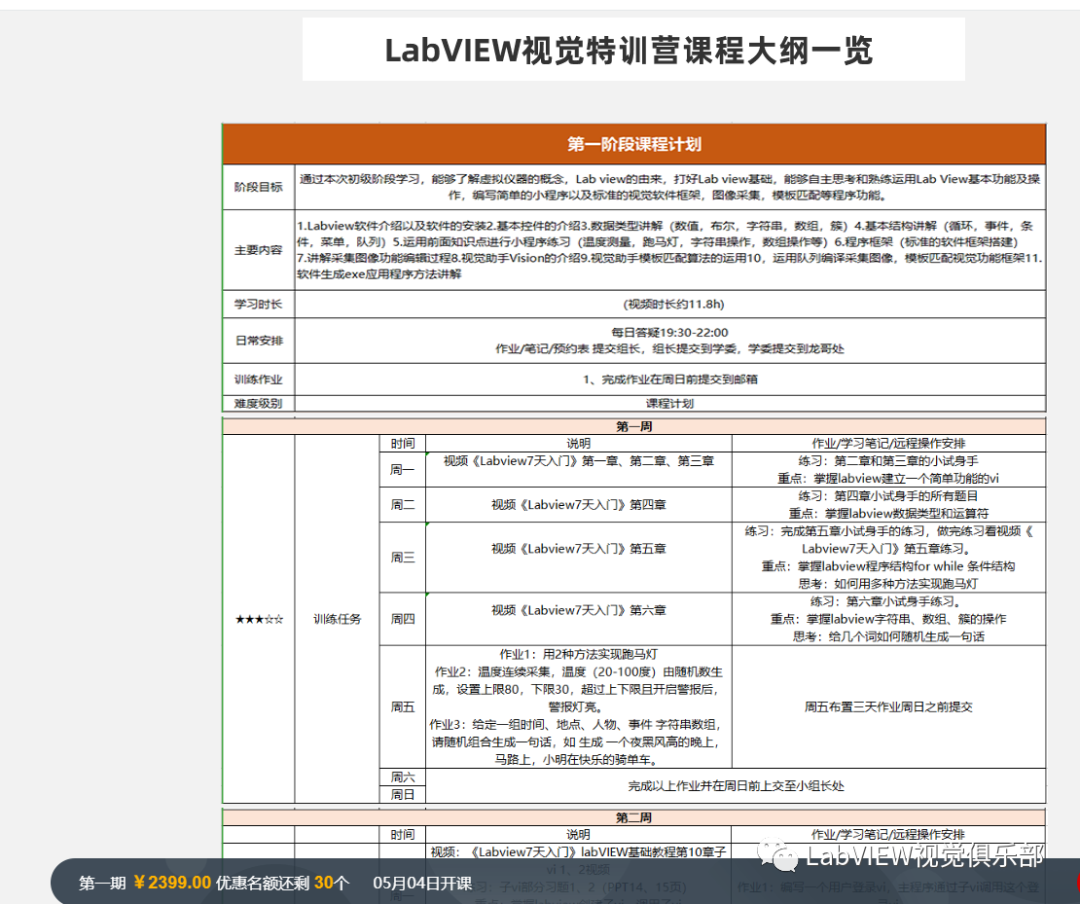Select the 每日答疑19:30-22:00 line
This screenshot has height=904, width=1080.
click(x=669, y=332)
